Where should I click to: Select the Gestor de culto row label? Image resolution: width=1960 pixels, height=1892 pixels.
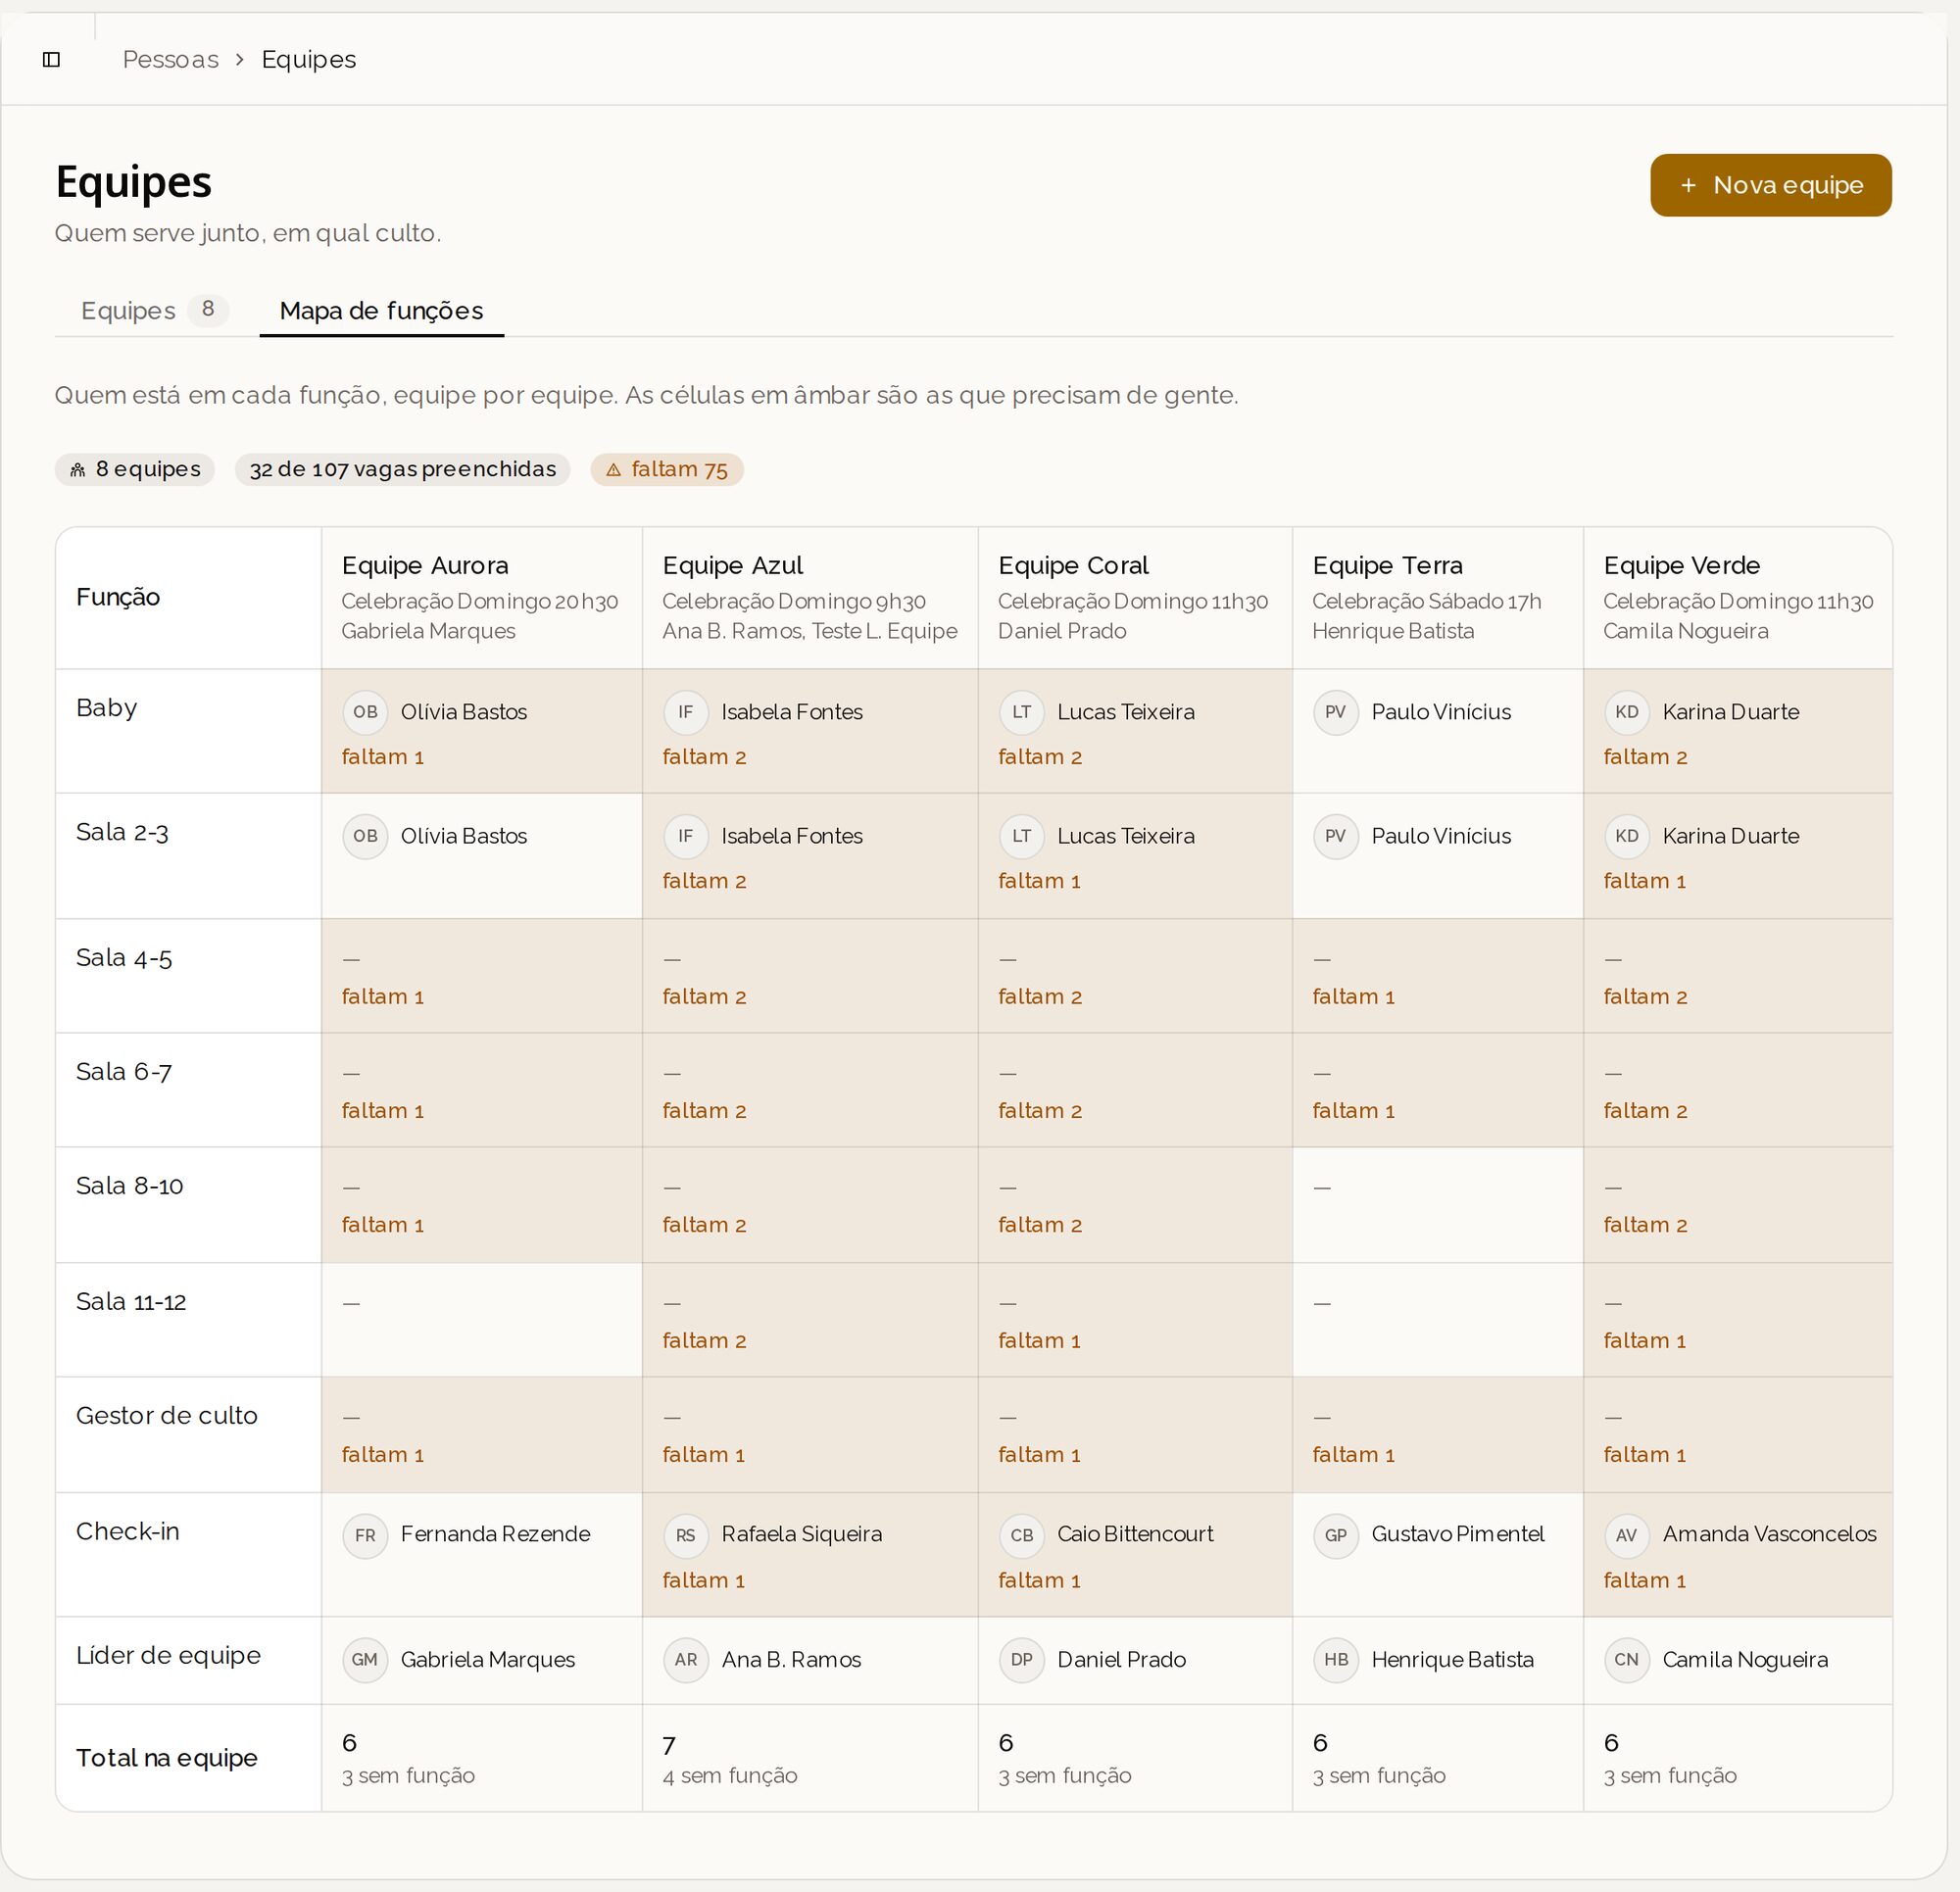tap(167, 1416)
